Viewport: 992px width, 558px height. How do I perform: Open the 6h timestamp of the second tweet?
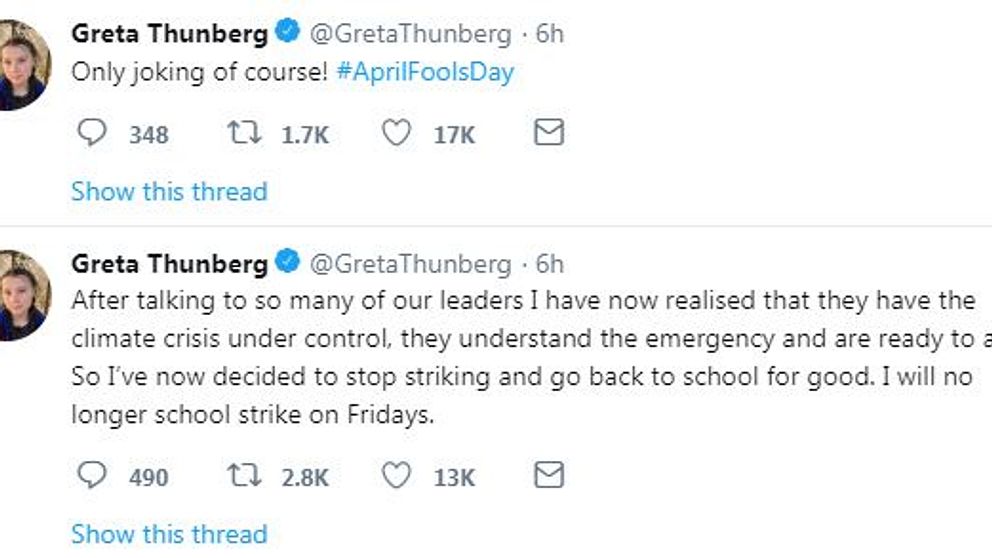[549, 264]
